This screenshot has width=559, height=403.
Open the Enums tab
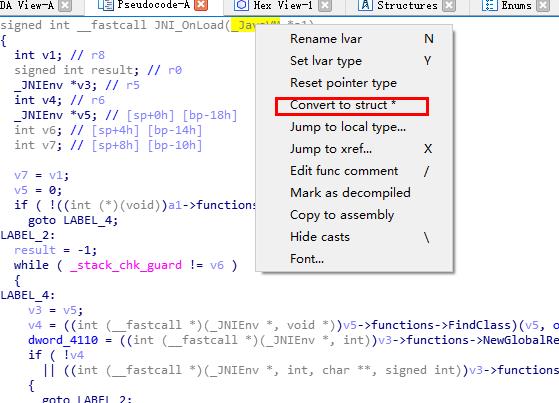pyautogui.click(x=516, y=5)
